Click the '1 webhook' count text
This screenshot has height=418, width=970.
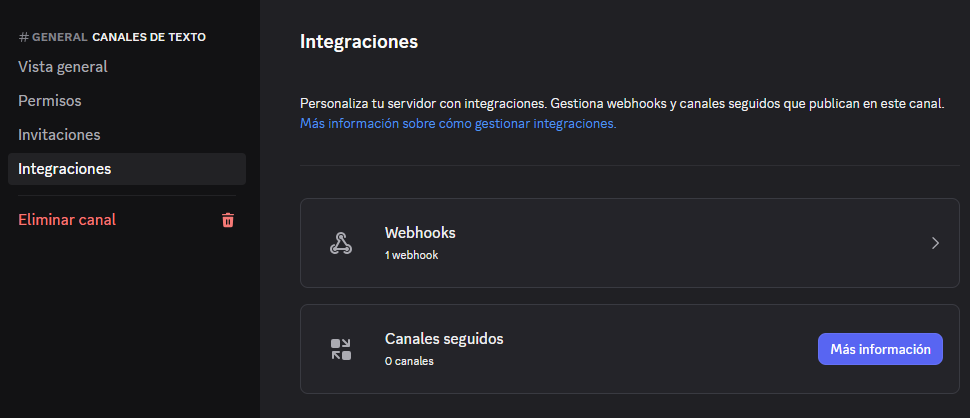[411, 255]
